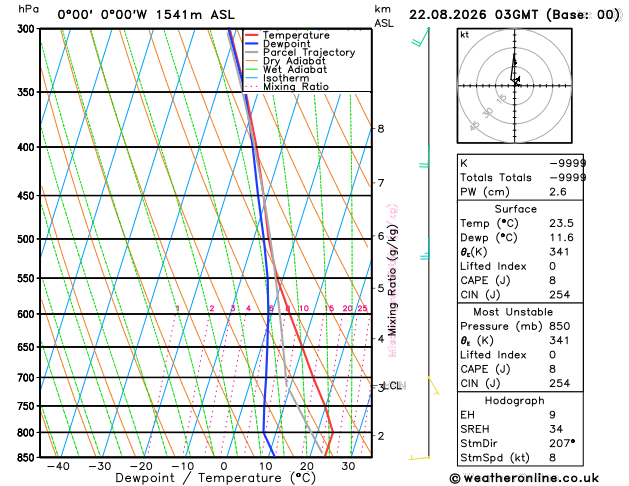
Task: Click the 'Most Unstable' section heading
Action: tap(513, 312)
